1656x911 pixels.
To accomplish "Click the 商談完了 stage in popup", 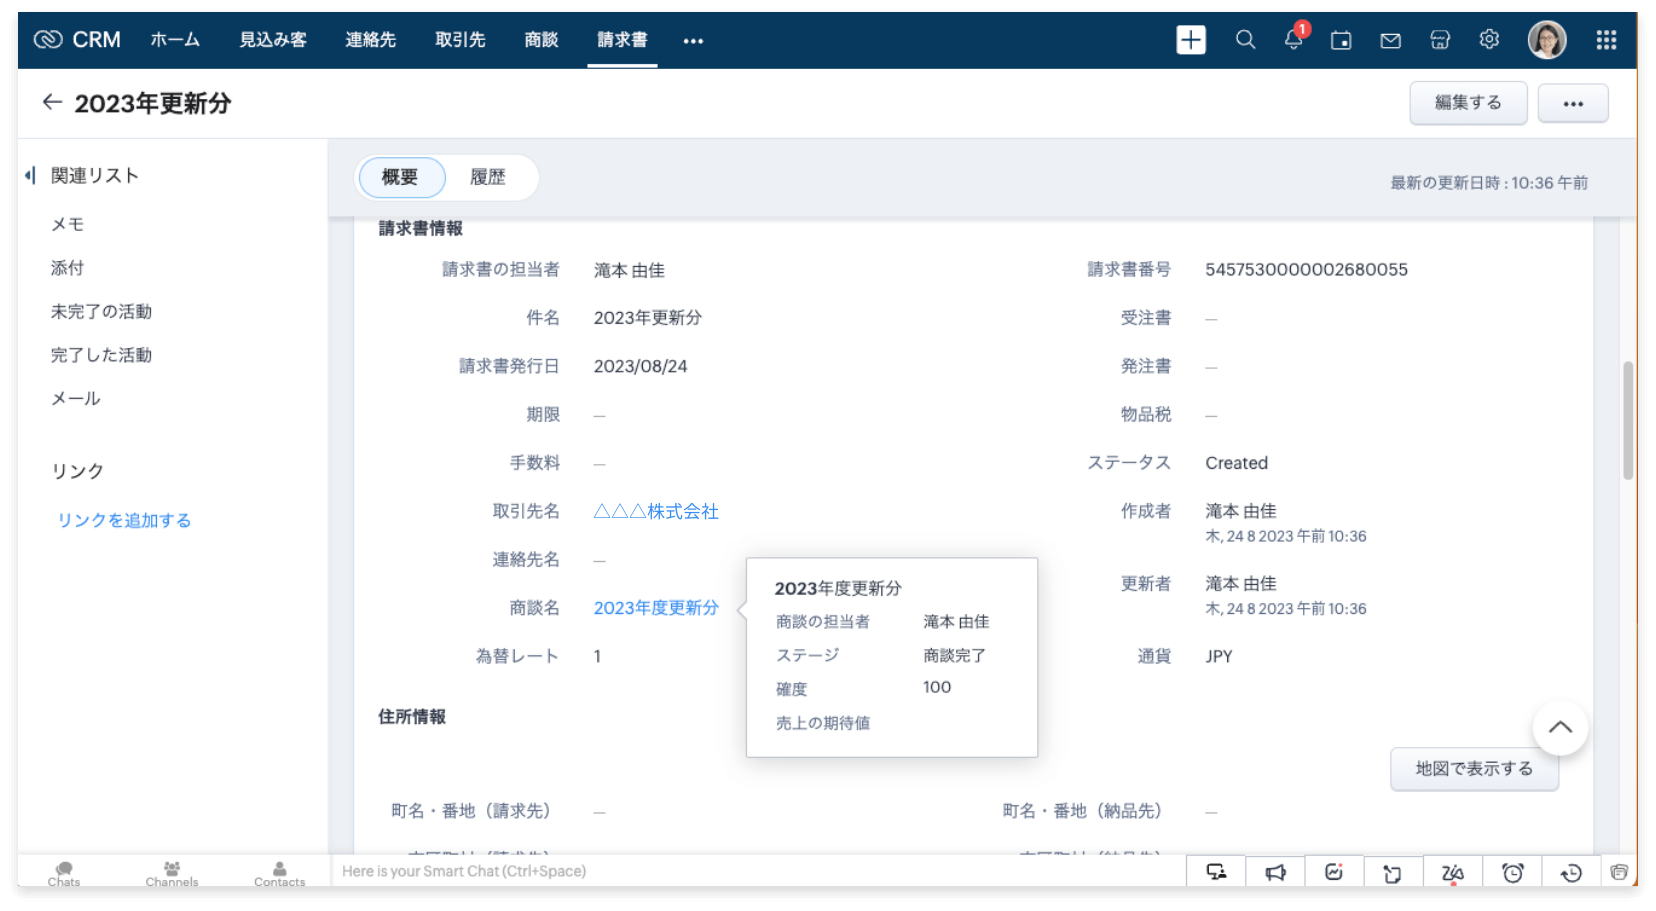I will coord(955,655).
